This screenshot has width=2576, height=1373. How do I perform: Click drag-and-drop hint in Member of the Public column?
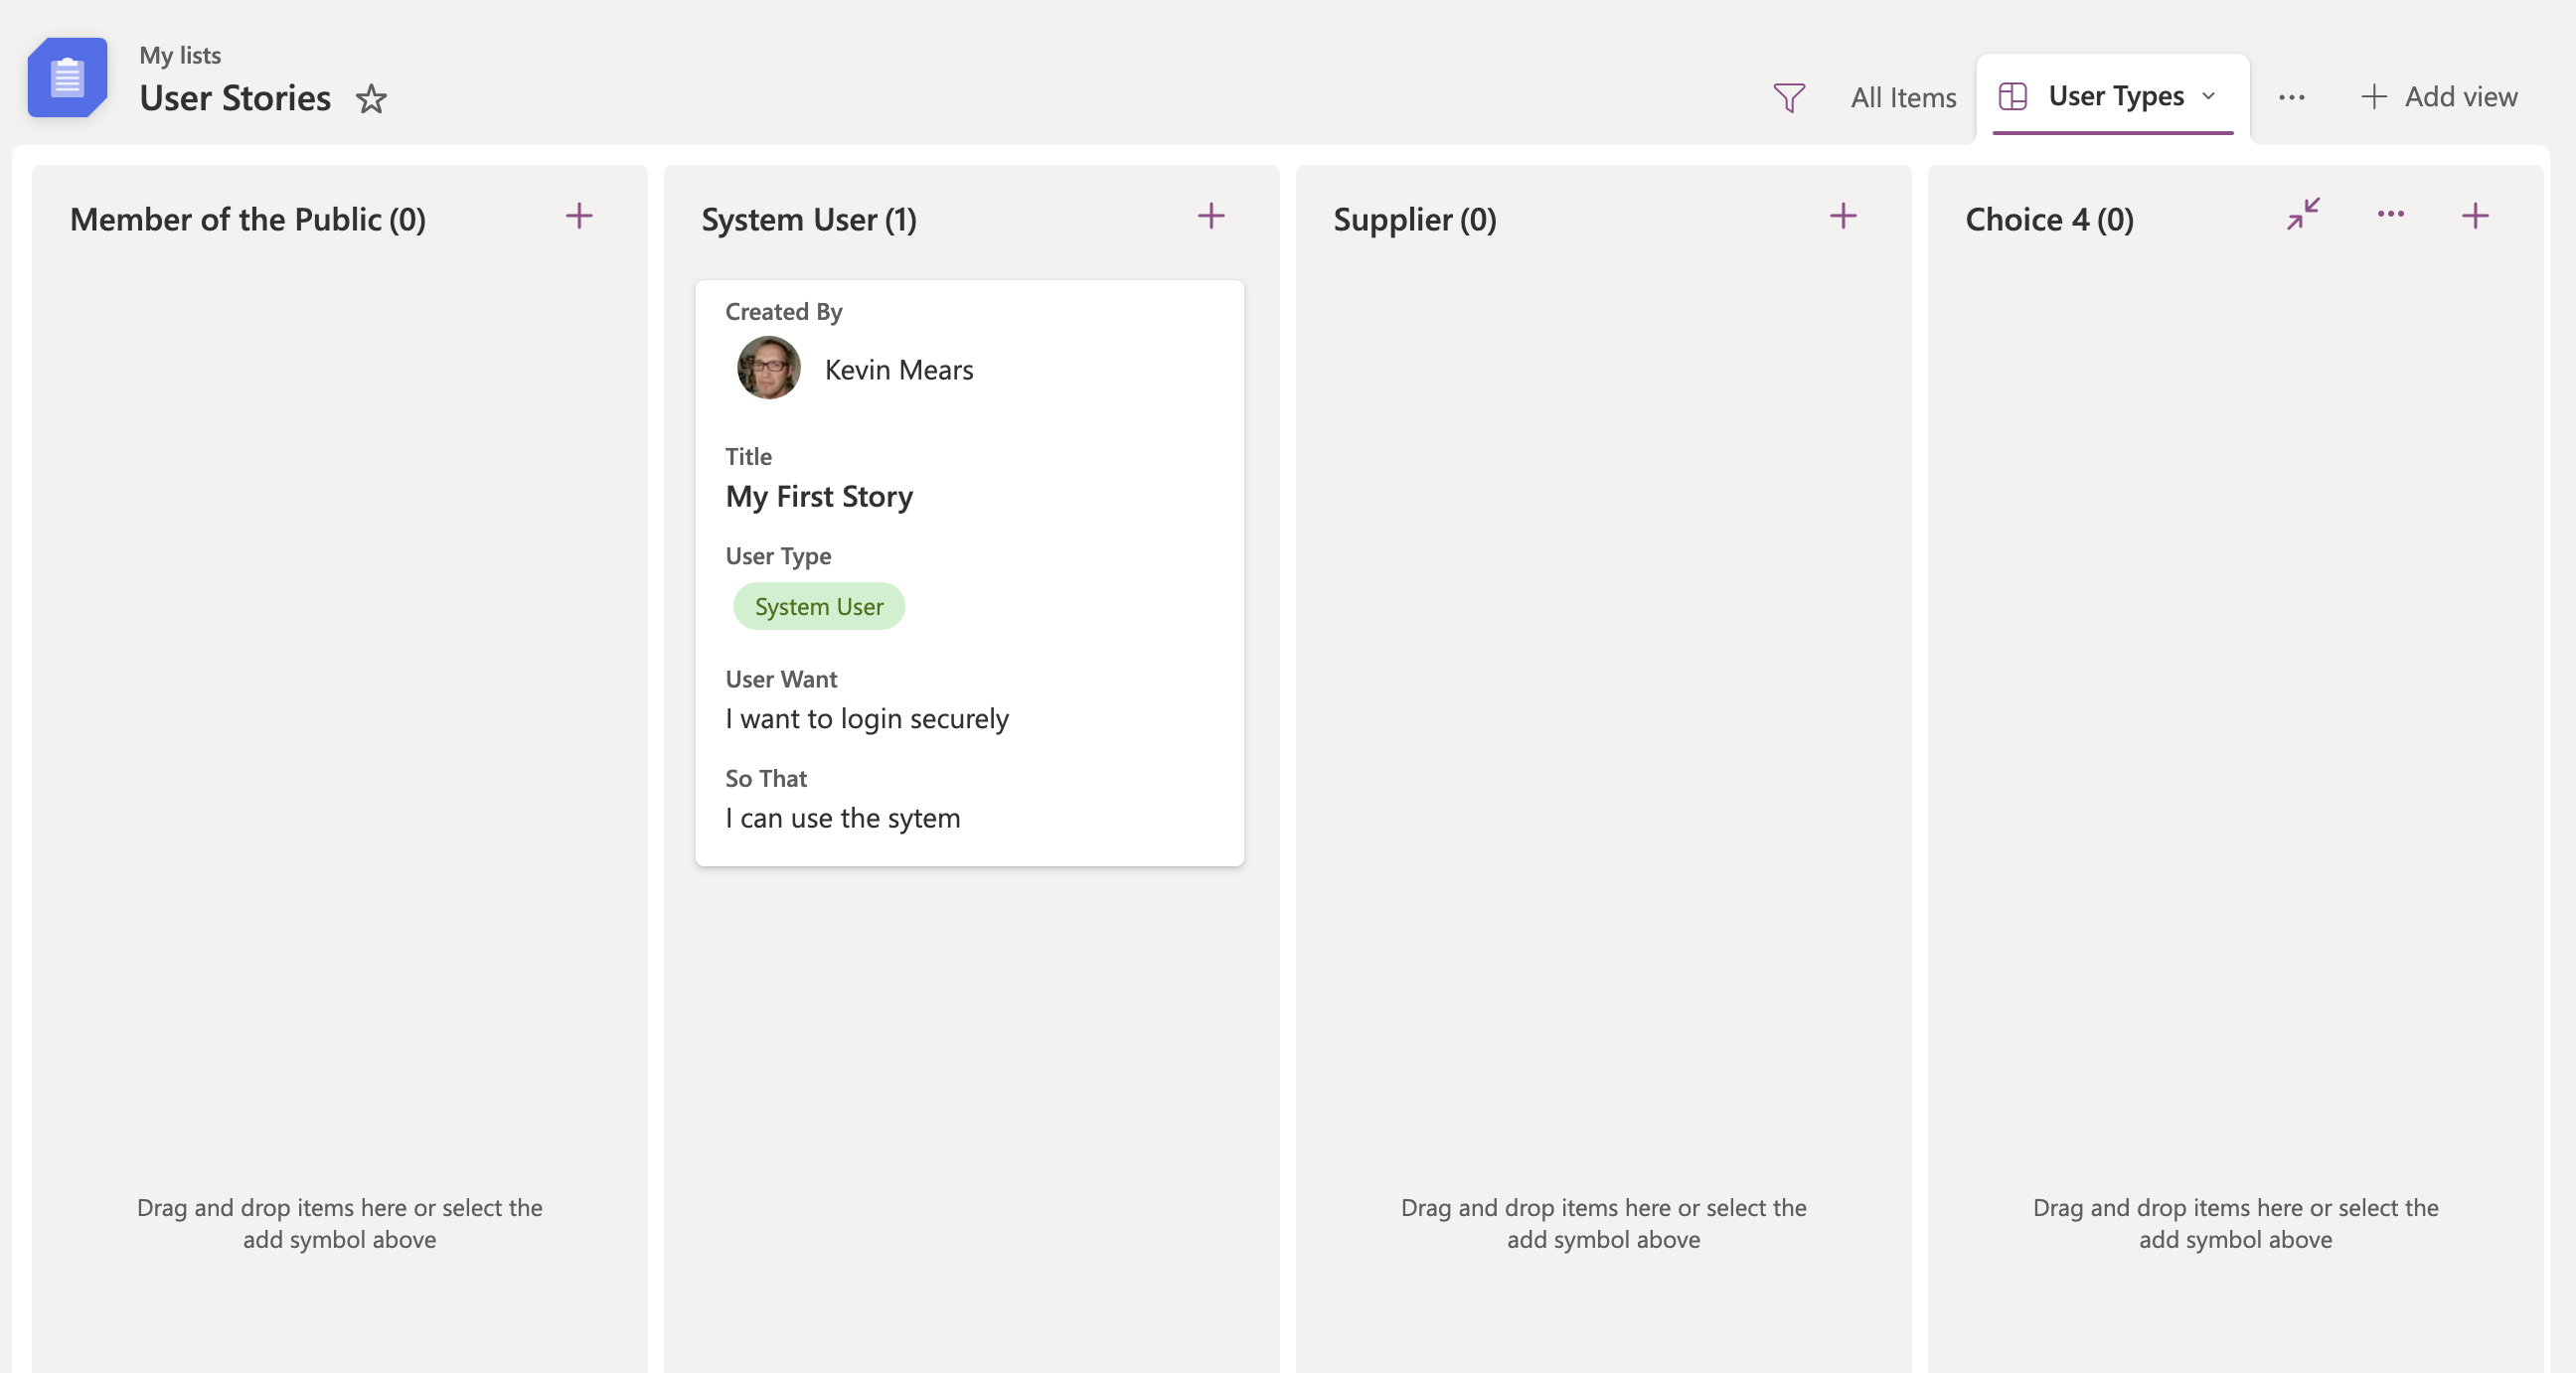coord(339,1223)
